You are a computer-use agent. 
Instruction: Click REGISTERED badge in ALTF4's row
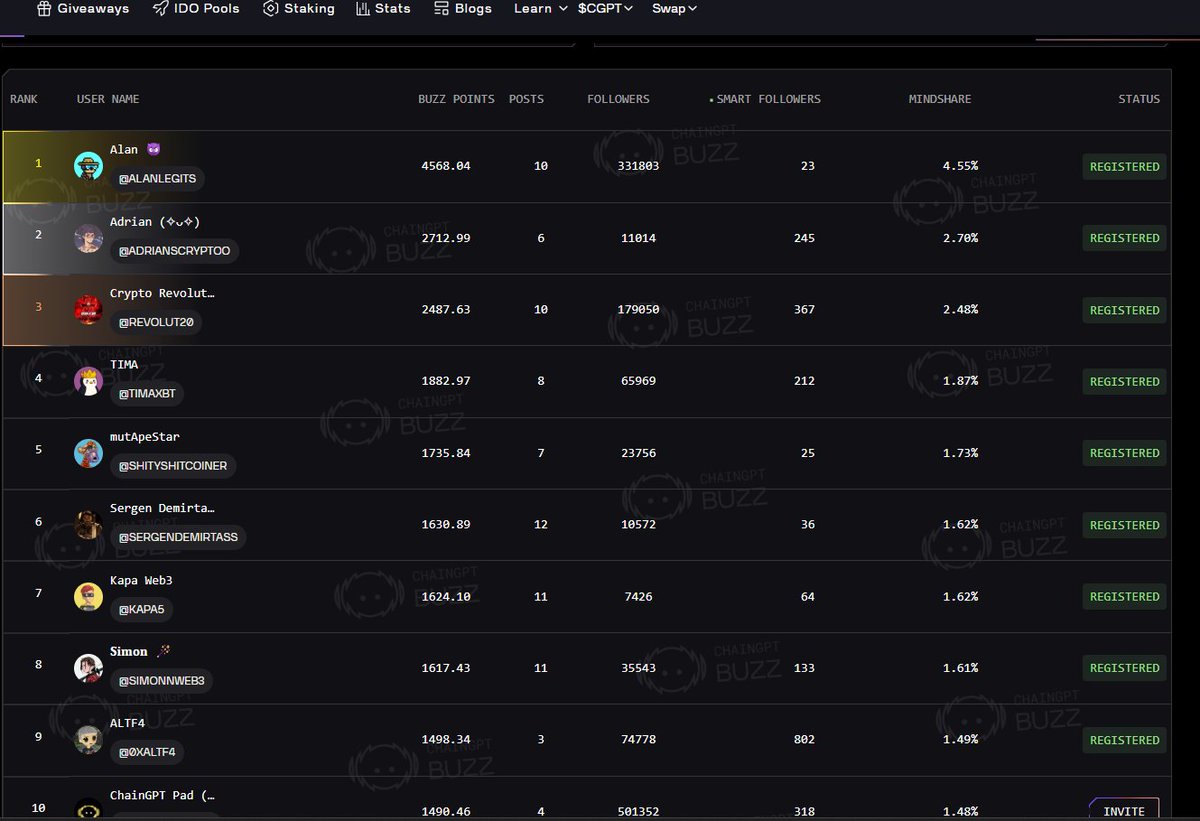[1125, 740]
